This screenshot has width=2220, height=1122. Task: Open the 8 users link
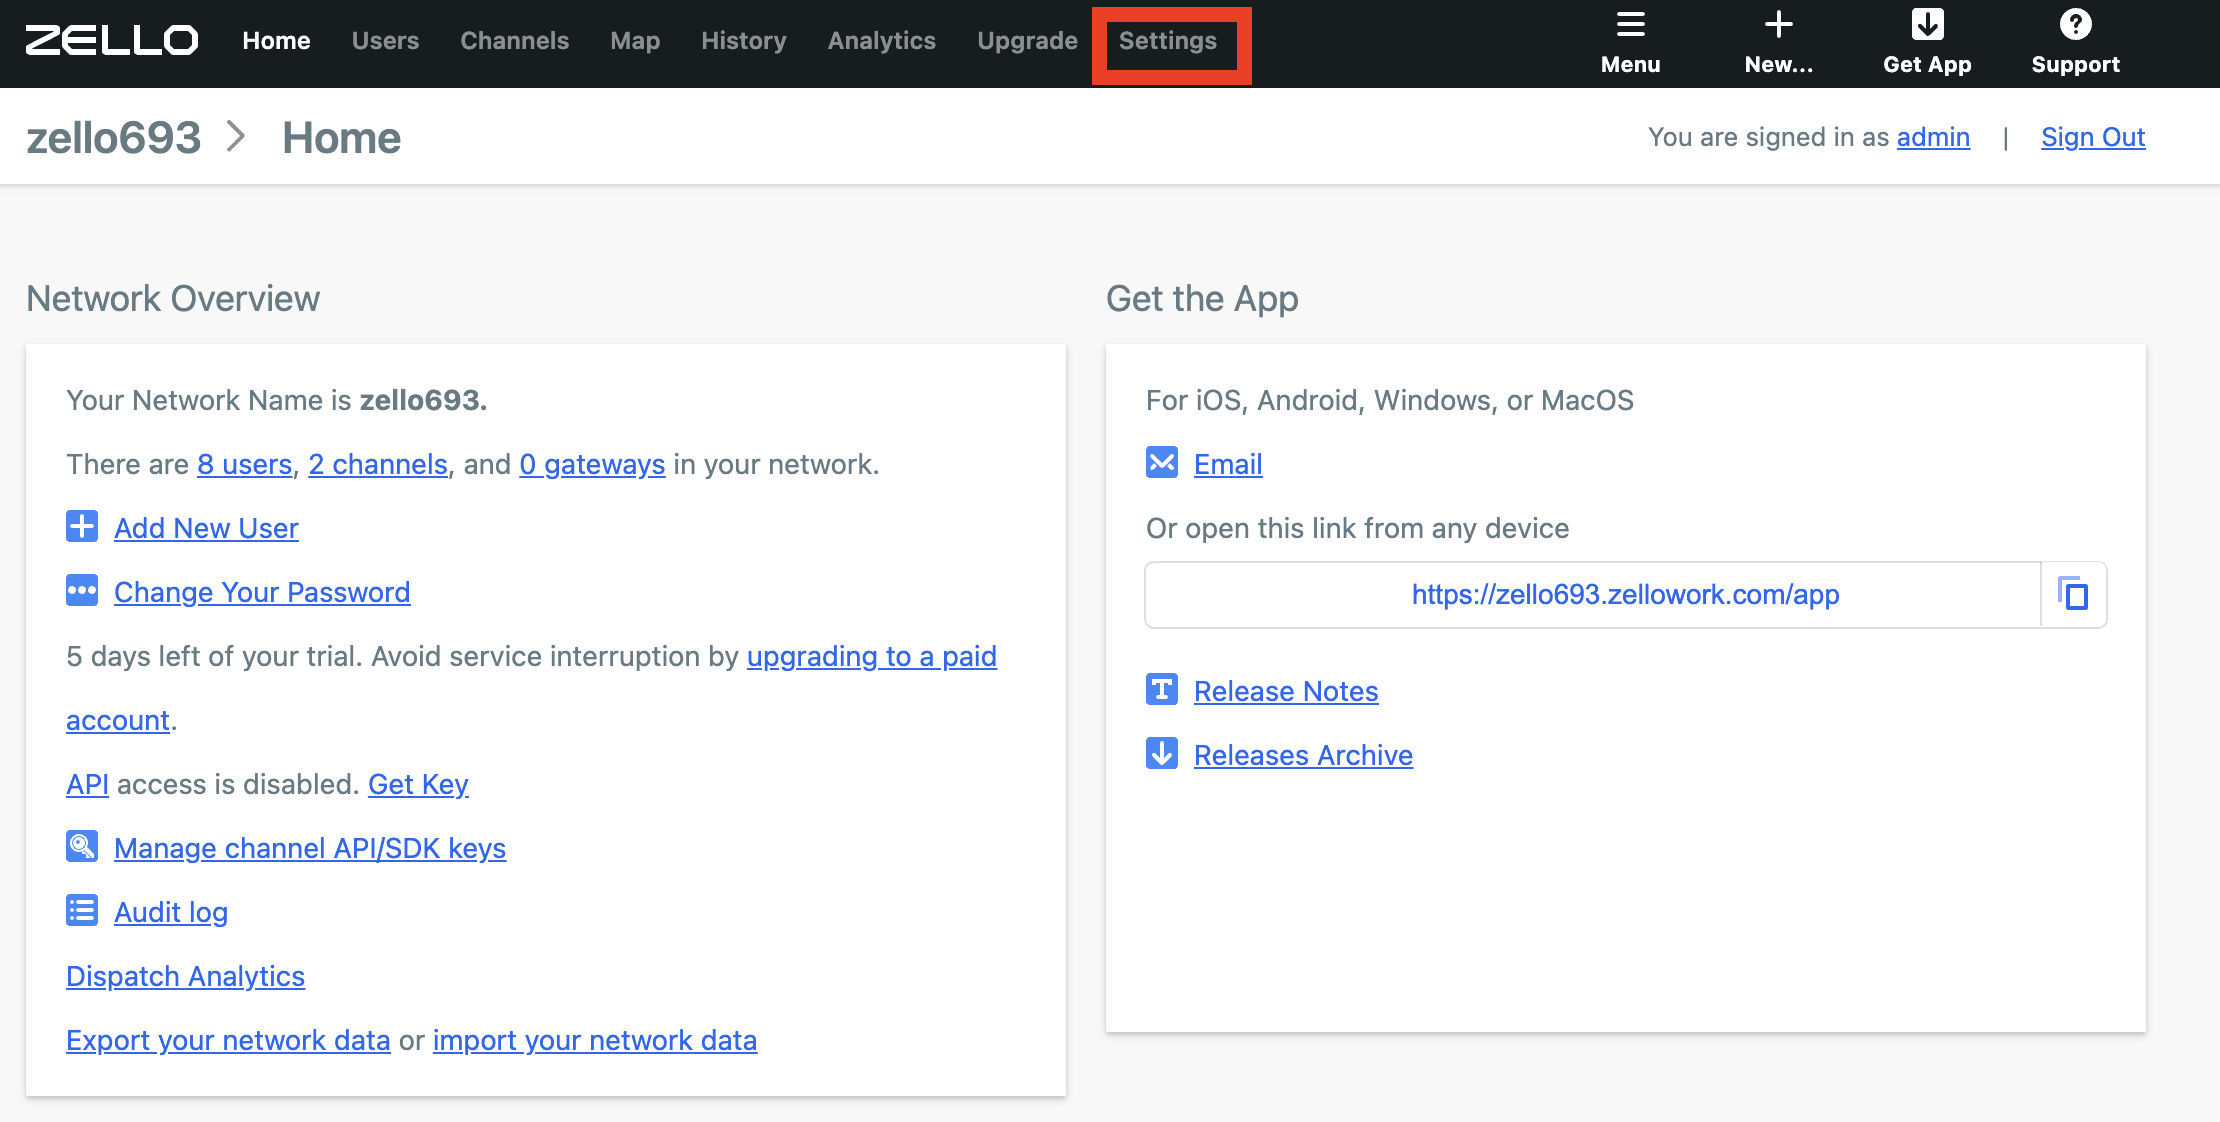click(x=244, y=464)
